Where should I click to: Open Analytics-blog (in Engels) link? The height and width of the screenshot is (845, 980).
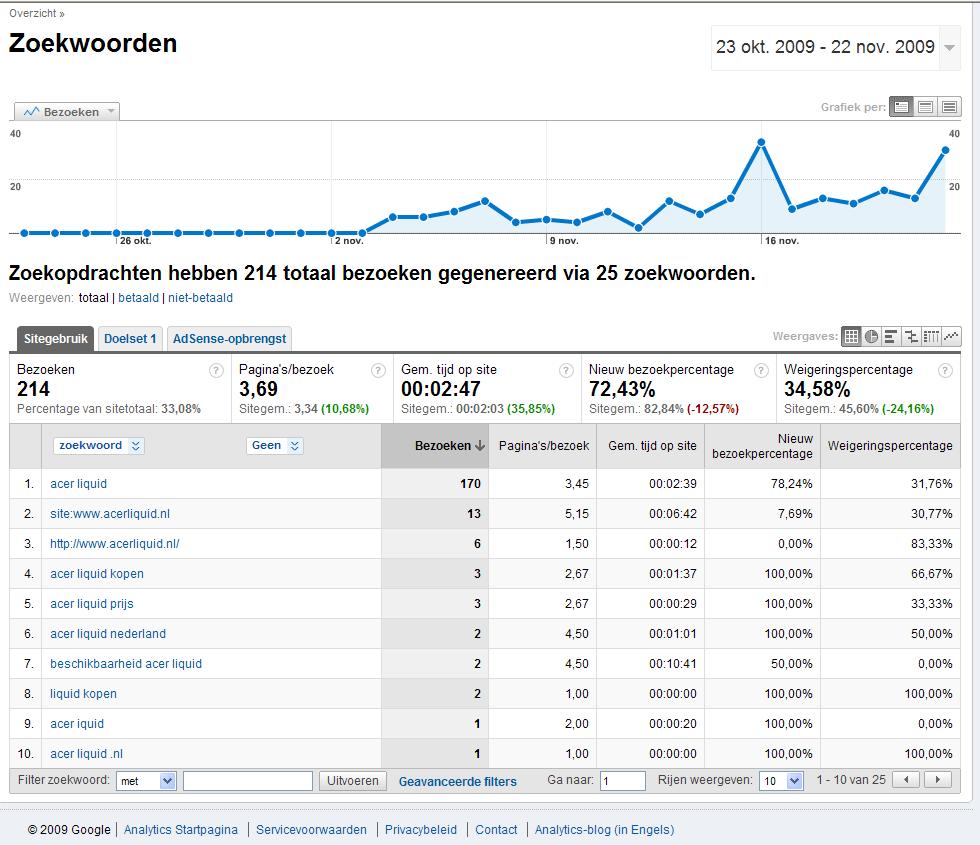click(x=604, y=829)
